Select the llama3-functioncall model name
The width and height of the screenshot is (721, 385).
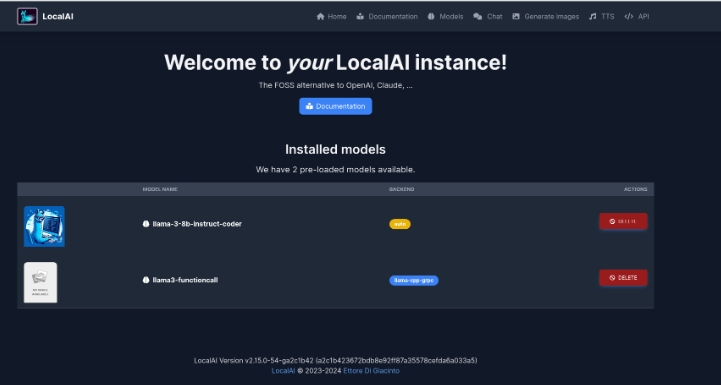(x=185, y=280)
